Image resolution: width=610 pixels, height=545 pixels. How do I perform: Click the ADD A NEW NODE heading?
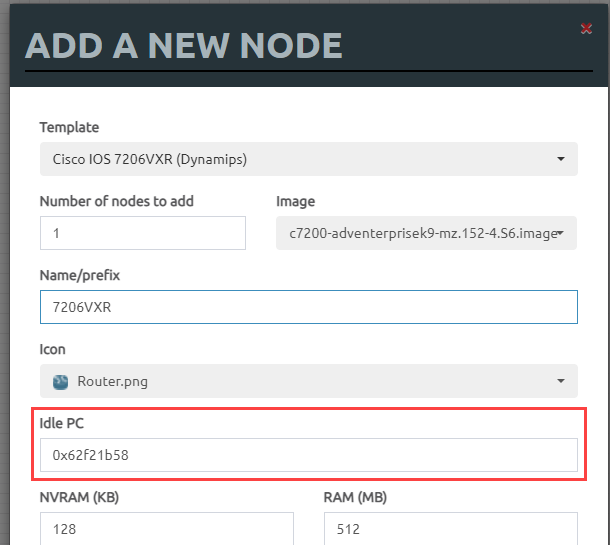point(184,46)
